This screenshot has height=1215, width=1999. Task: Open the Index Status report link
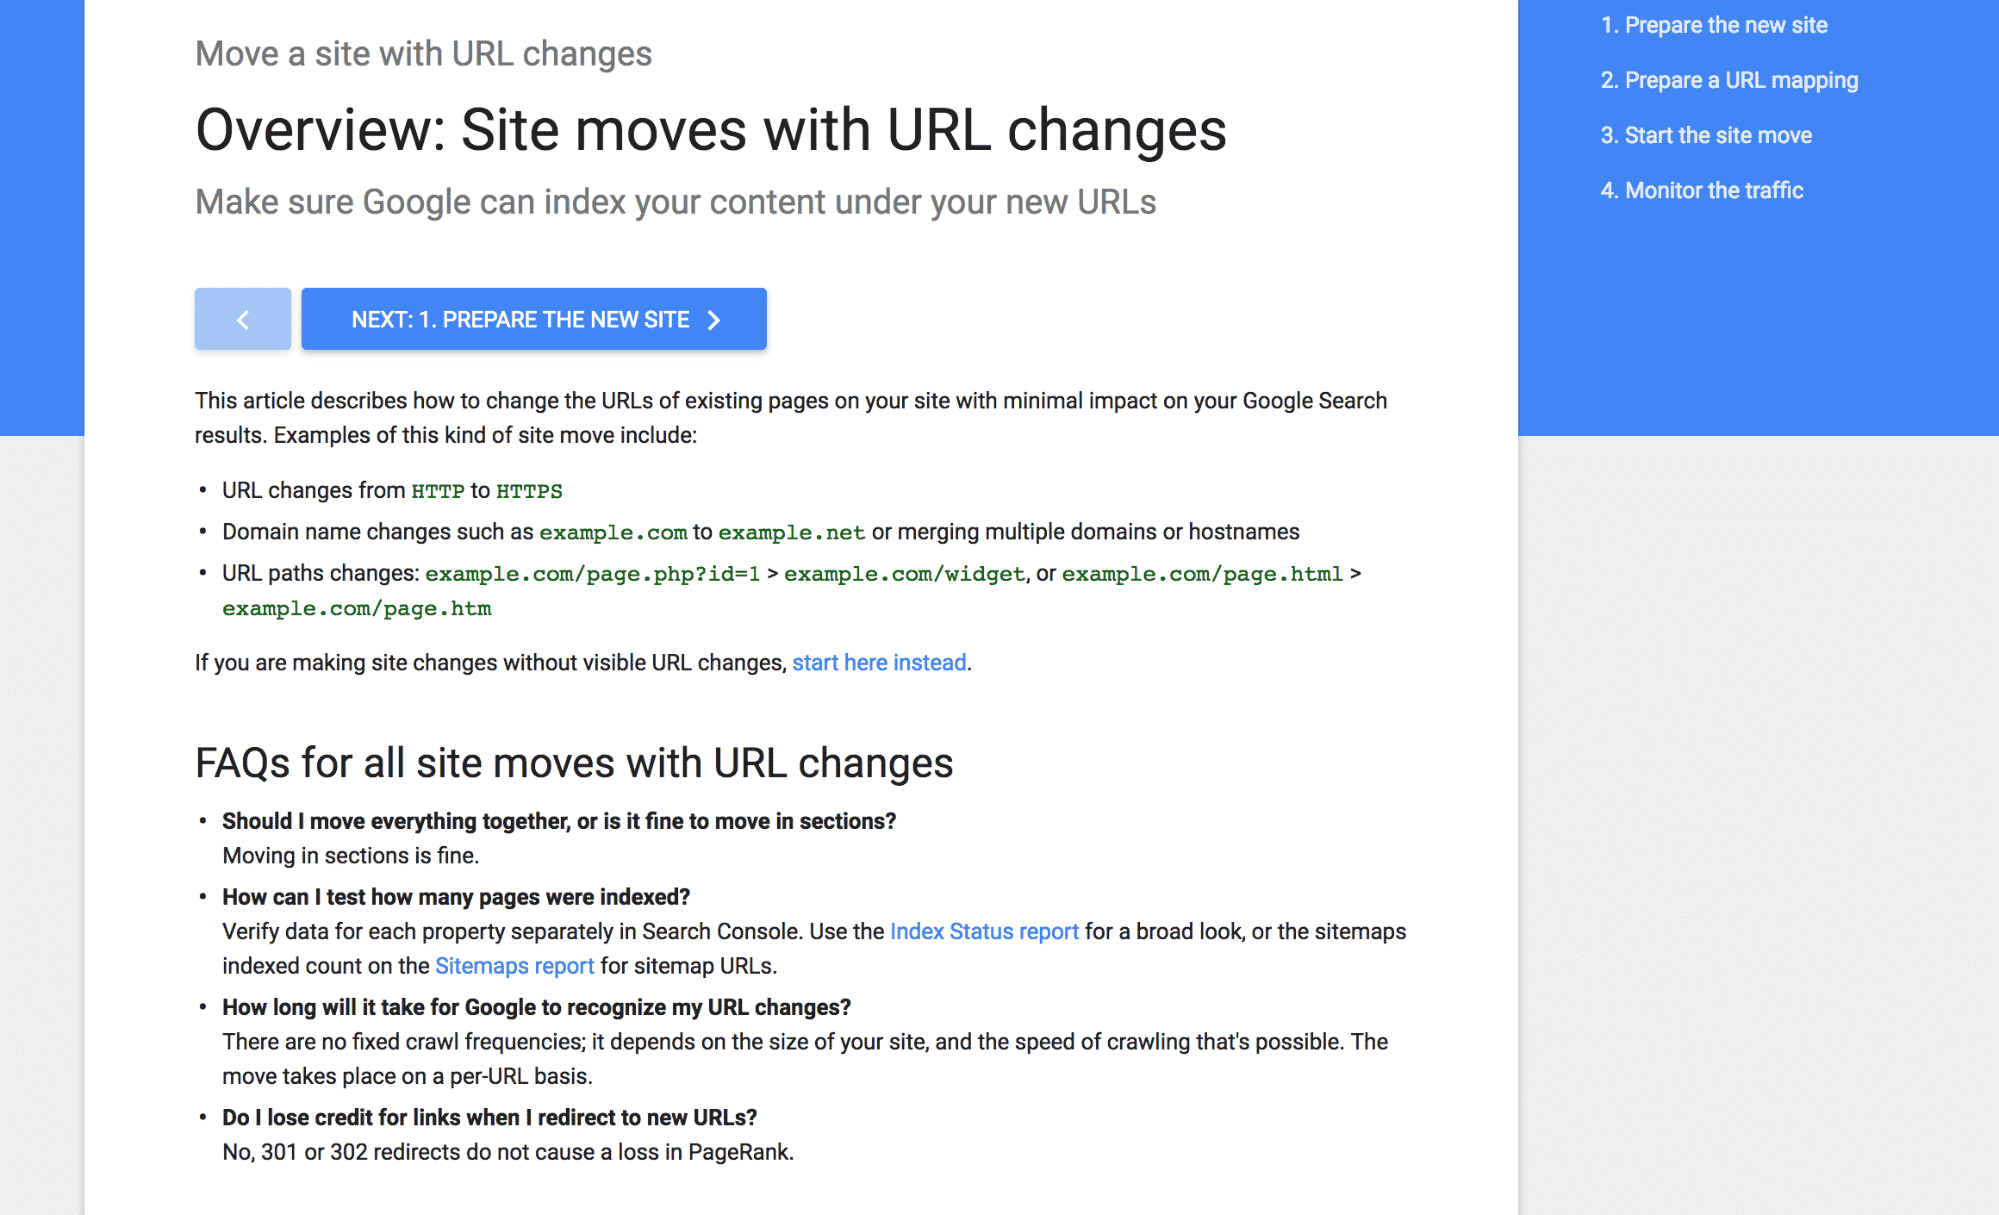pyautogui.click(x=984, y=932)
